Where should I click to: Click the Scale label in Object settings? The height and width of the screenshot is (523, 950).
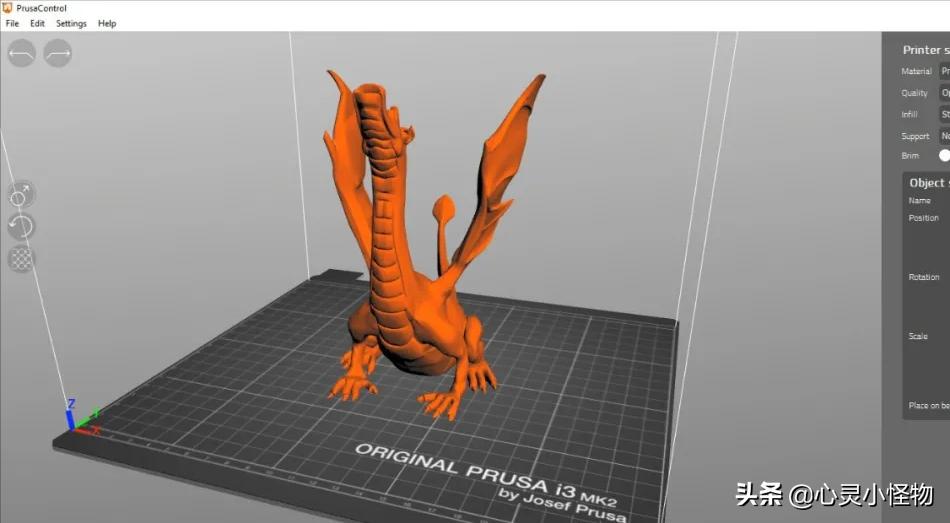point(918,336)
